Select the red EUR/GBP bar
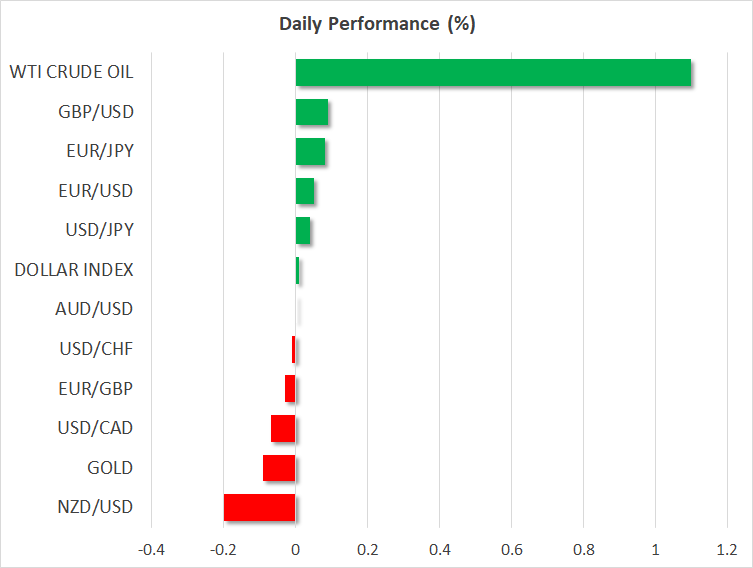Screen dimensions: 753x568 coord(290,388)
